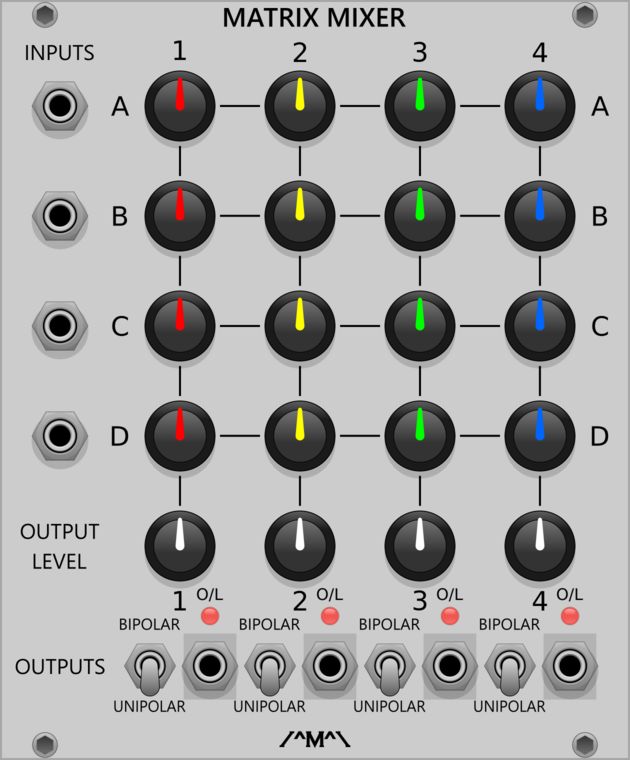Click the input C jack
Viewport: 630px width, 760px height.
coord(60,326)
